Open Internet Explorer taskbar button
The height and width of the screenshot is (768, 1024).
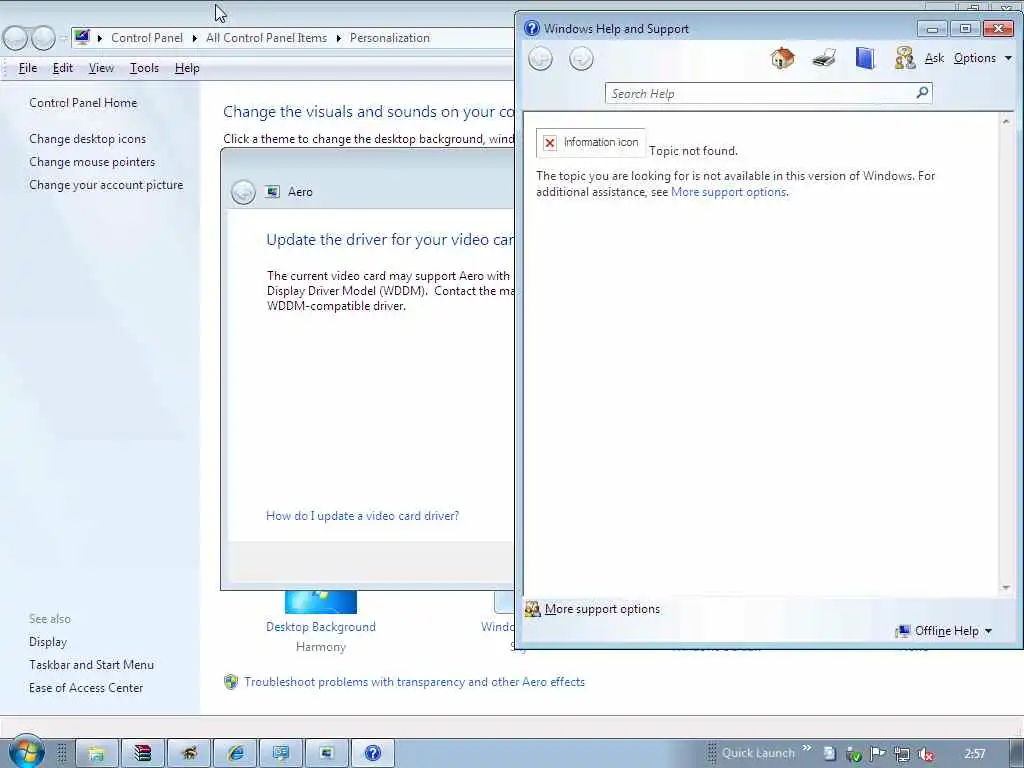(235, 753)
